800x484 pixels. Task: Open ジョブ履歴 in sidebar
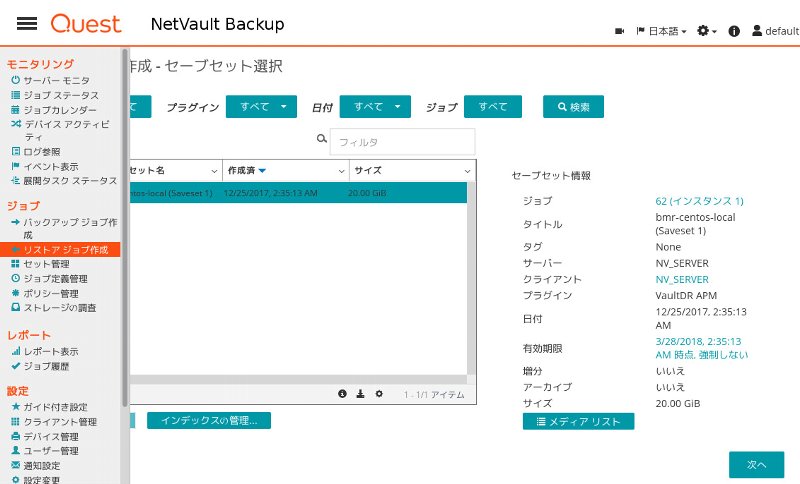(x=46, y=367)
